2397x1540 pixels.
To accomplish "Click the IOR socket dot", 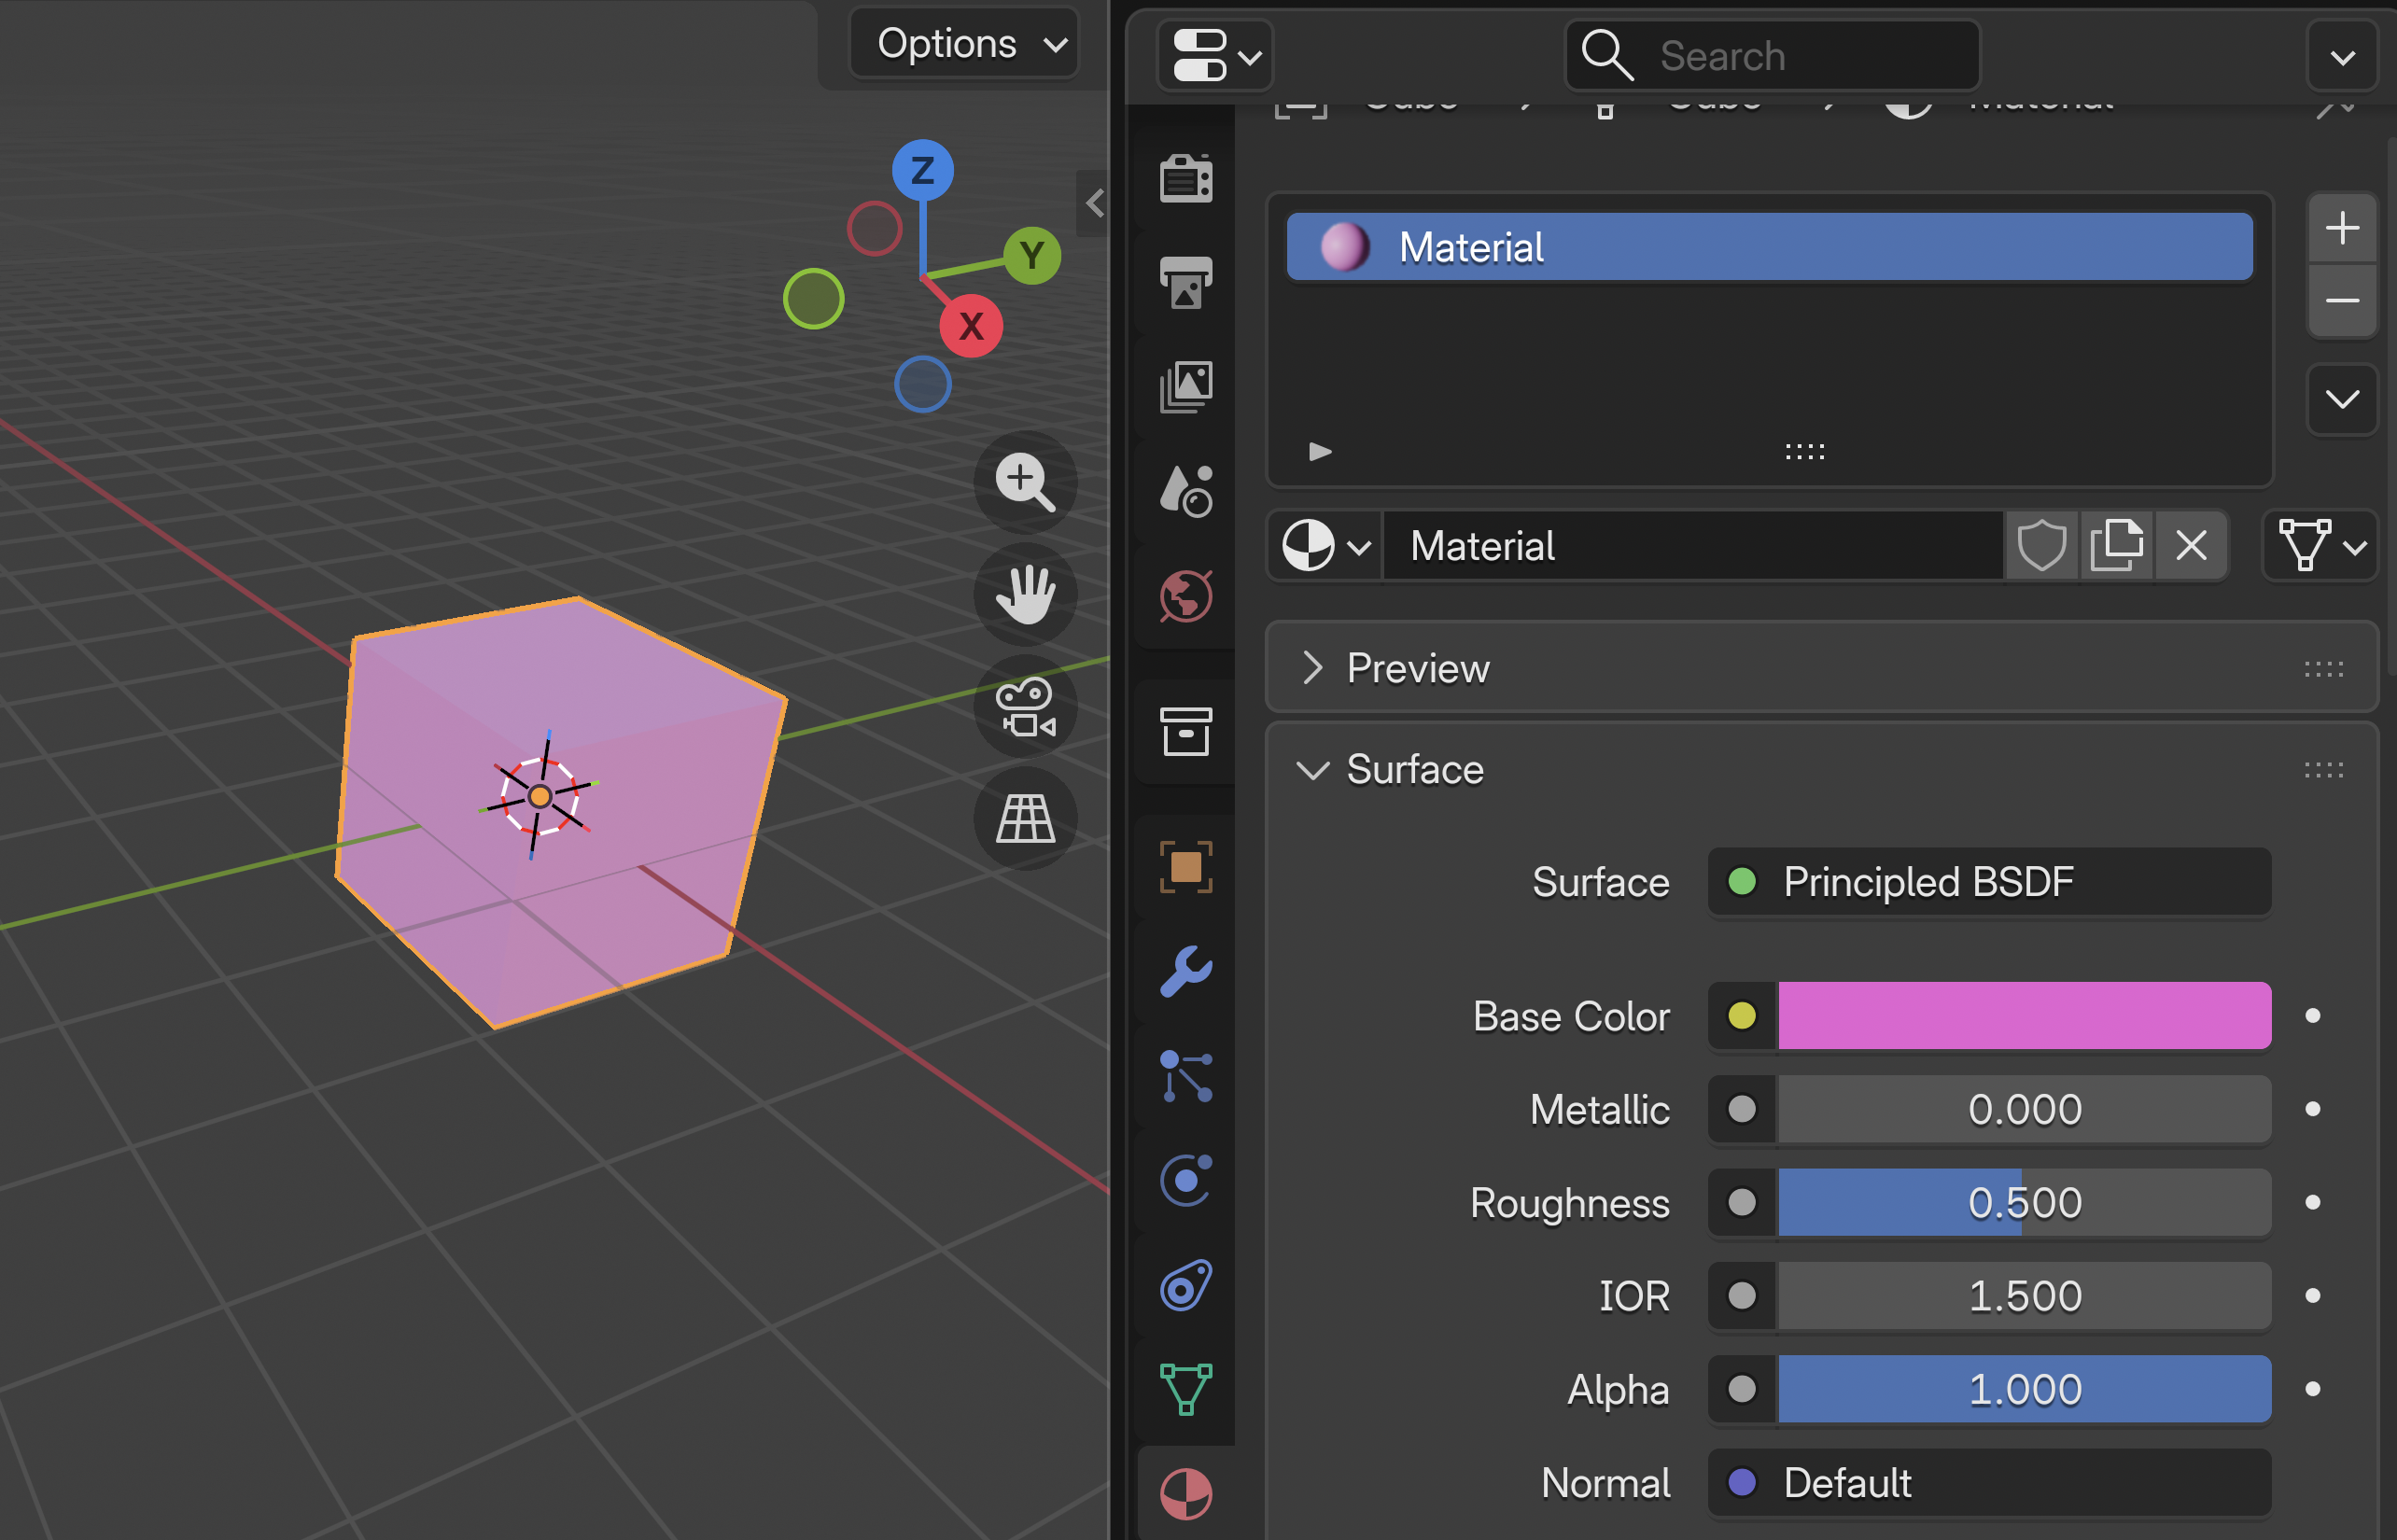I will [x=1741, y=1295].
